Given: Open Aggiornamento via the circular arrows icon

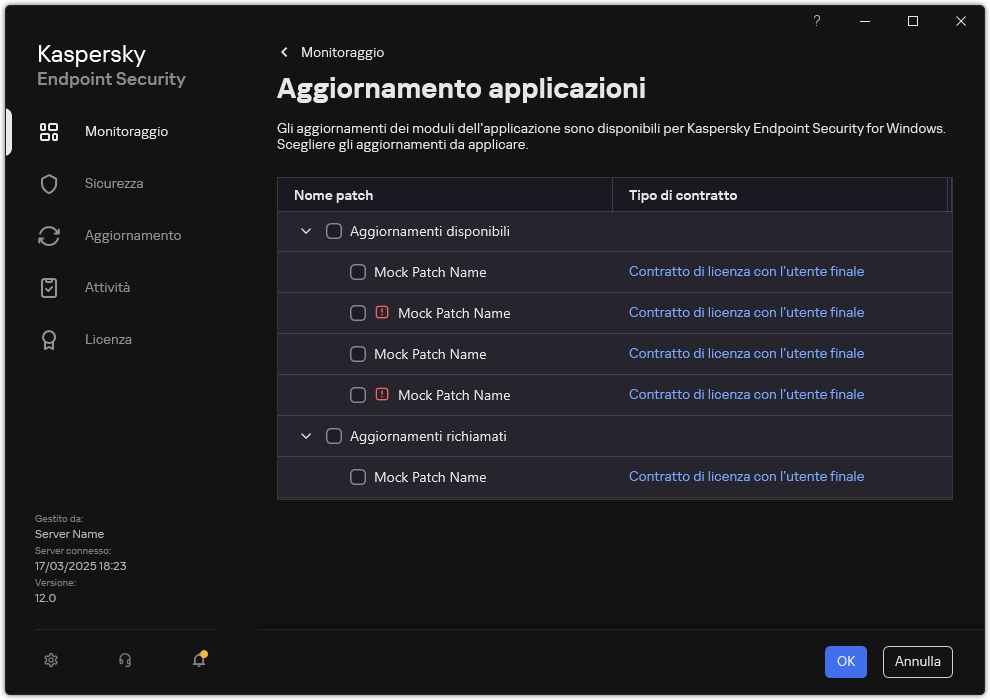Looking at the screenshot, I should coord(49,235).
